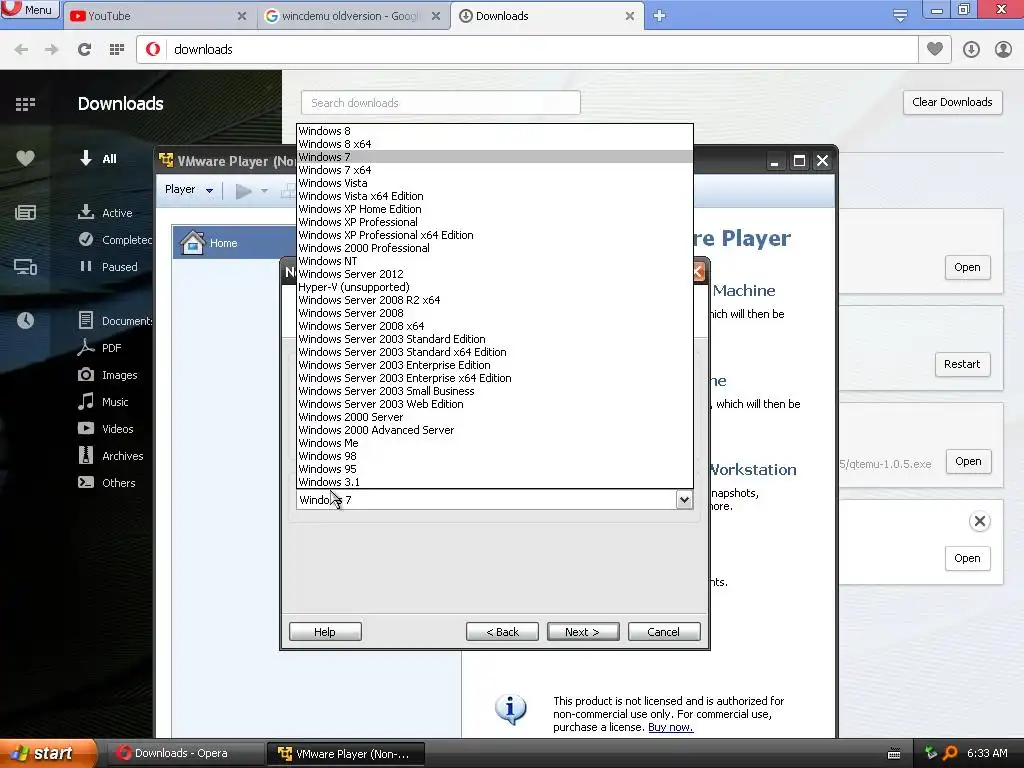The height and width of the screenshot is (768, 1024).
Task: Click Clear Downloads in Opera
Action: [952, 103]
